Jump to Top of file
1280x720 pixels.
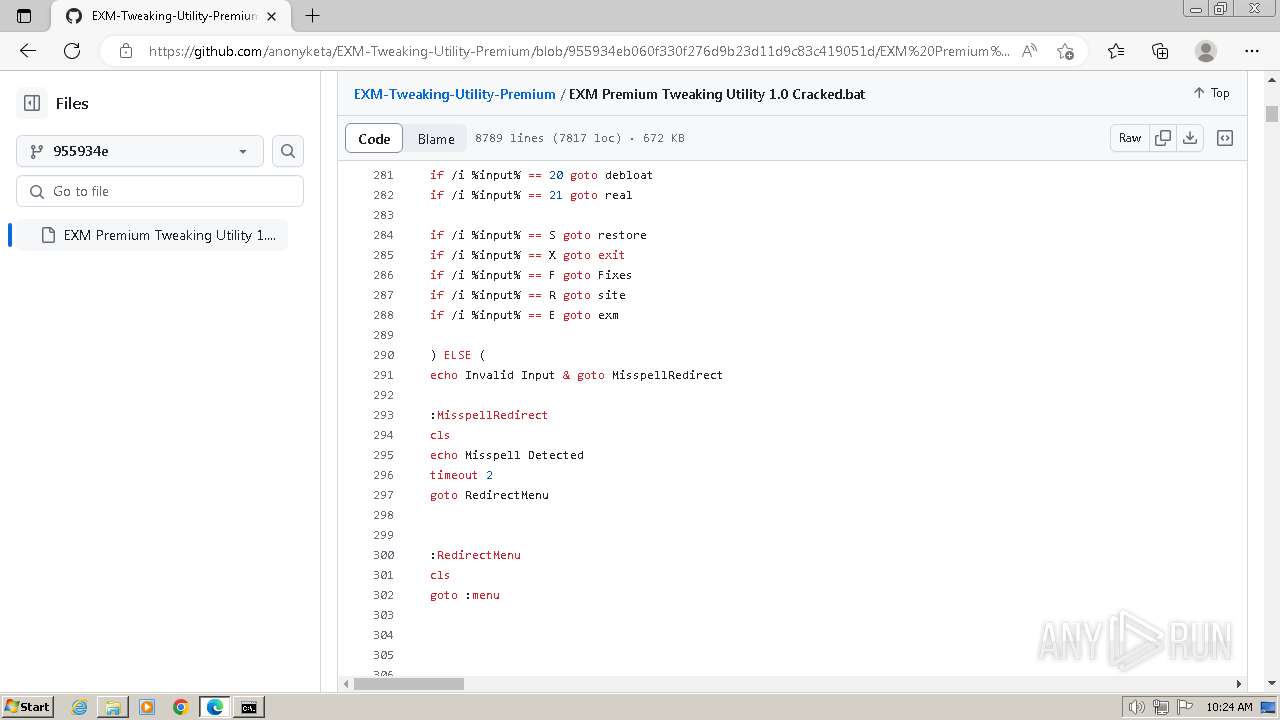(1211, 93)
